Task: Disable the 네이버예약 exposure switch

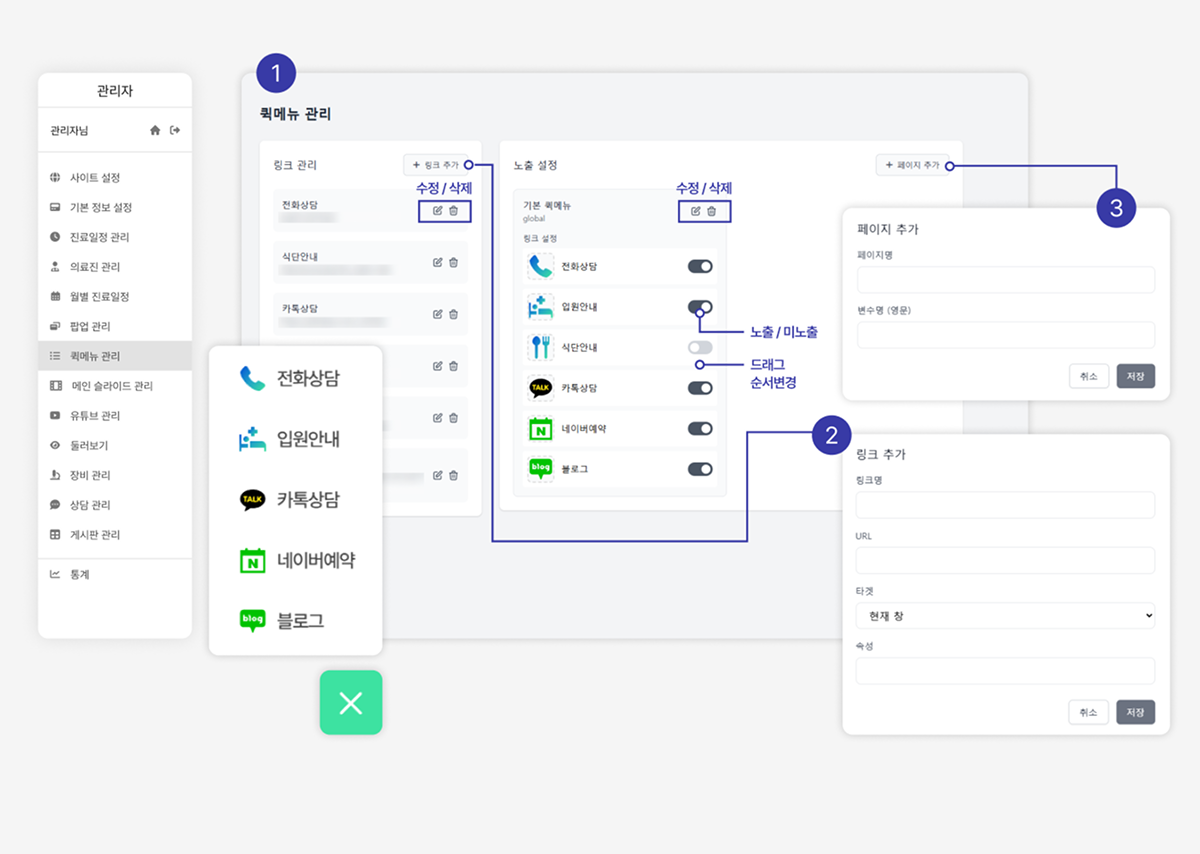Action: point(700,428)
